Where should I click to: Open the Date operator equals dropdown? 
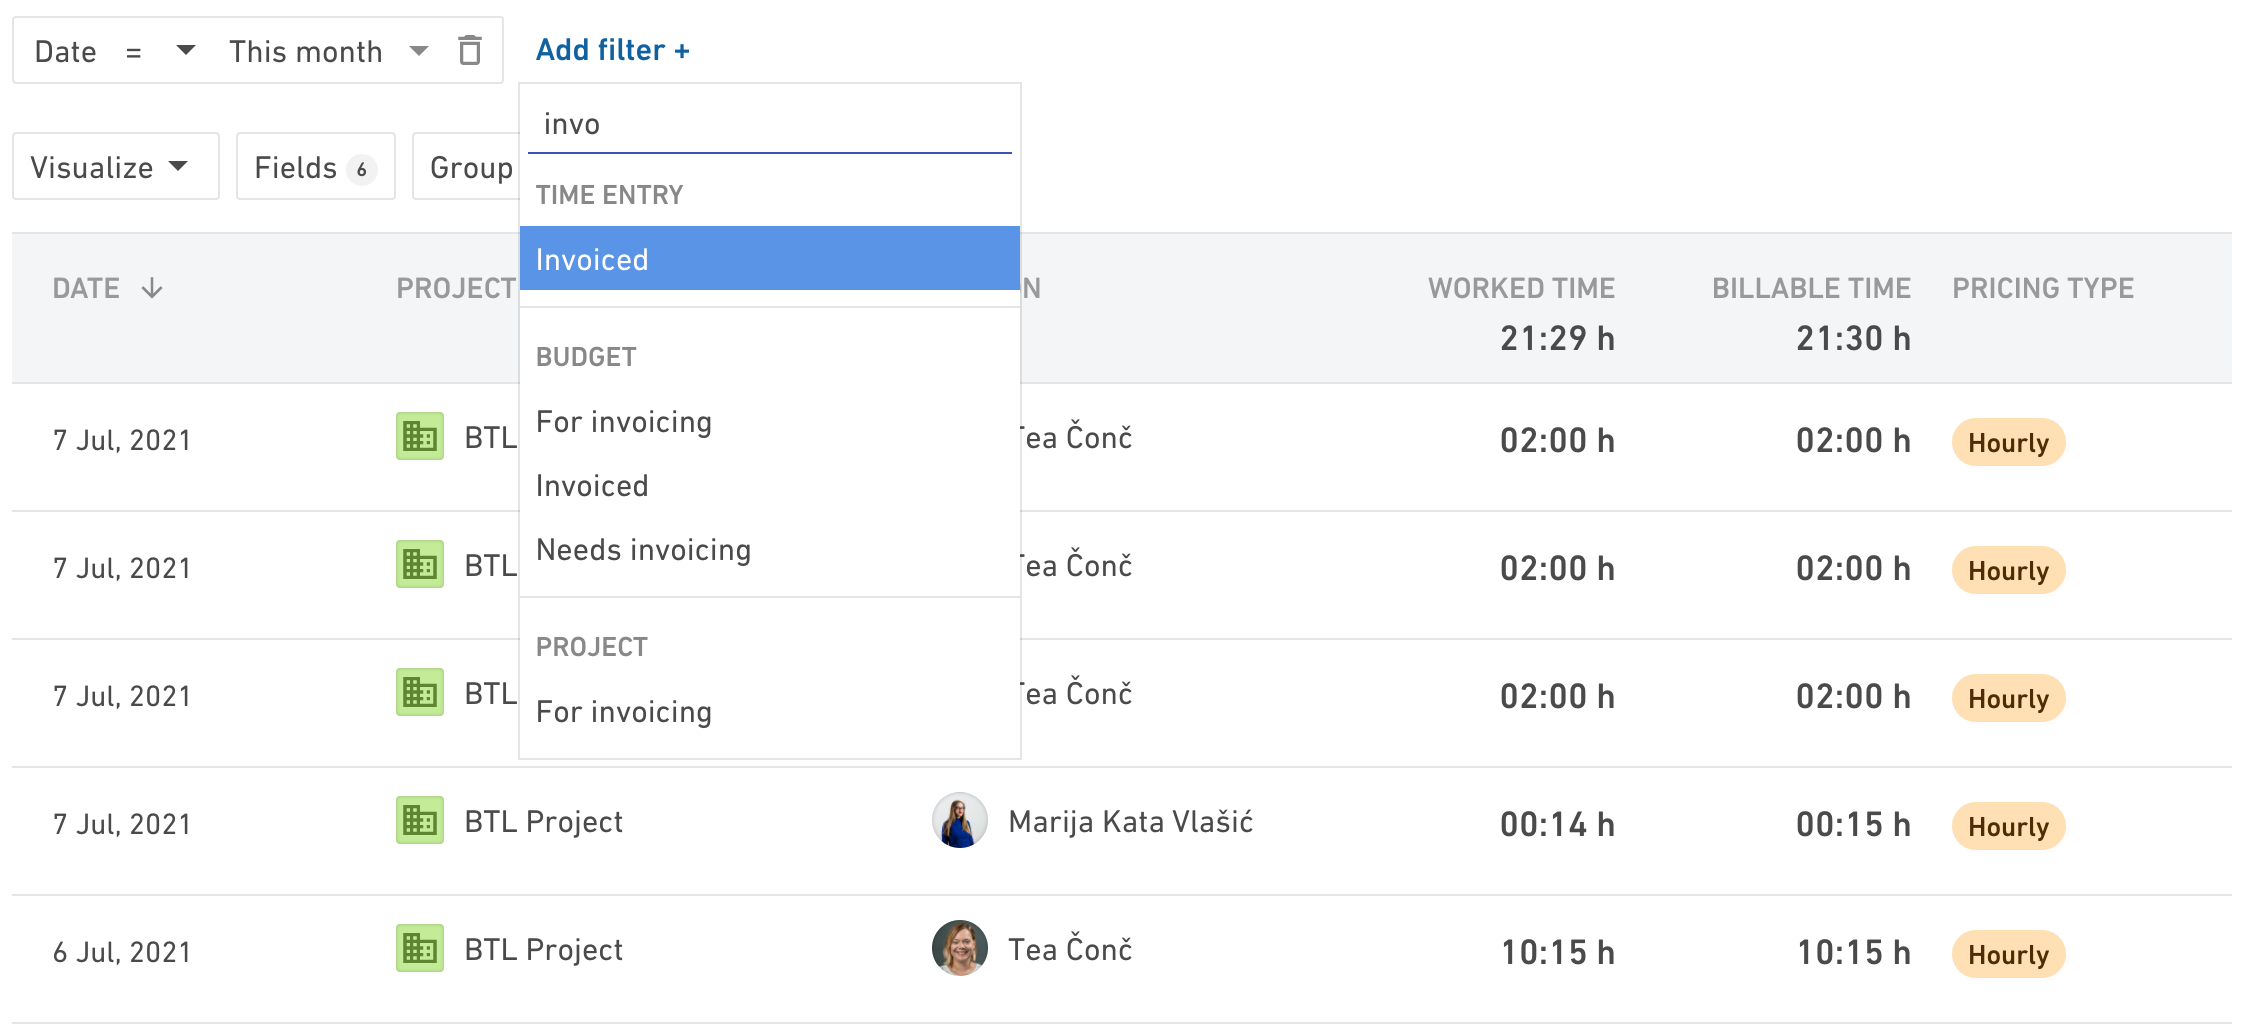coord(160,51)
